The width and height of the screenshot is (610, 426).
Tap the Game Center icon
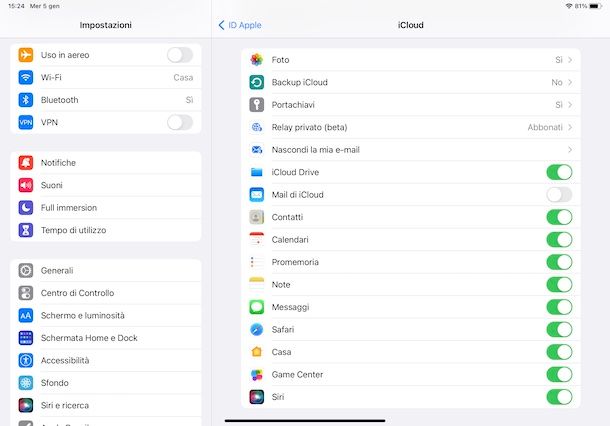point(256,375)
